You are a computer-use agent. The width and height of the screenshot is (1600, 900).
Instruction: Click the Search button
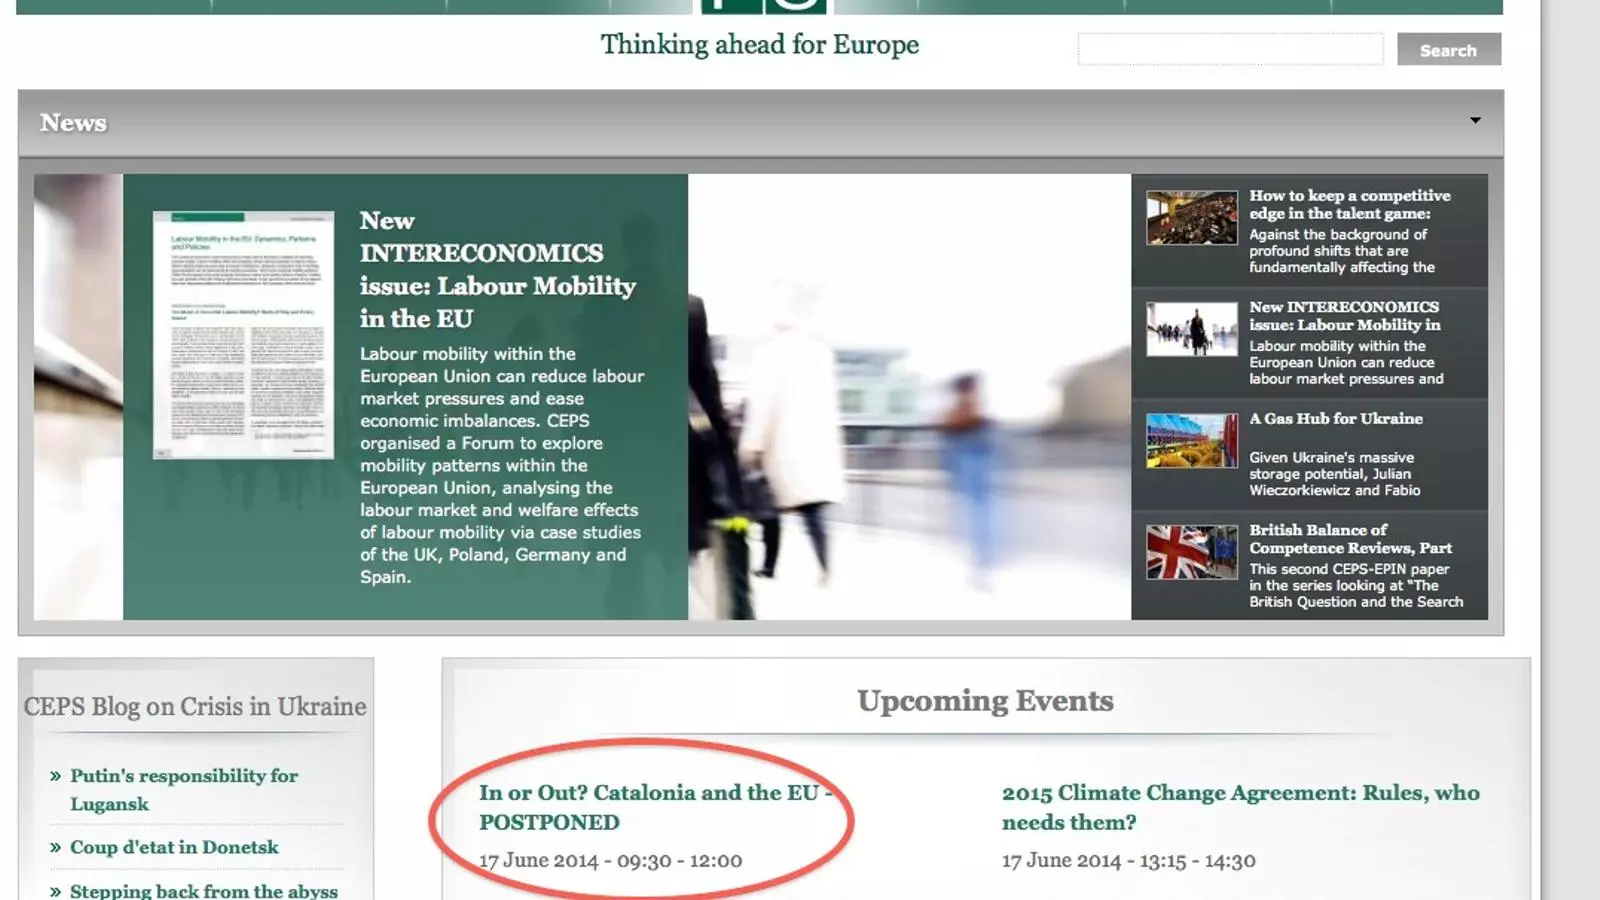point(1448,50)
